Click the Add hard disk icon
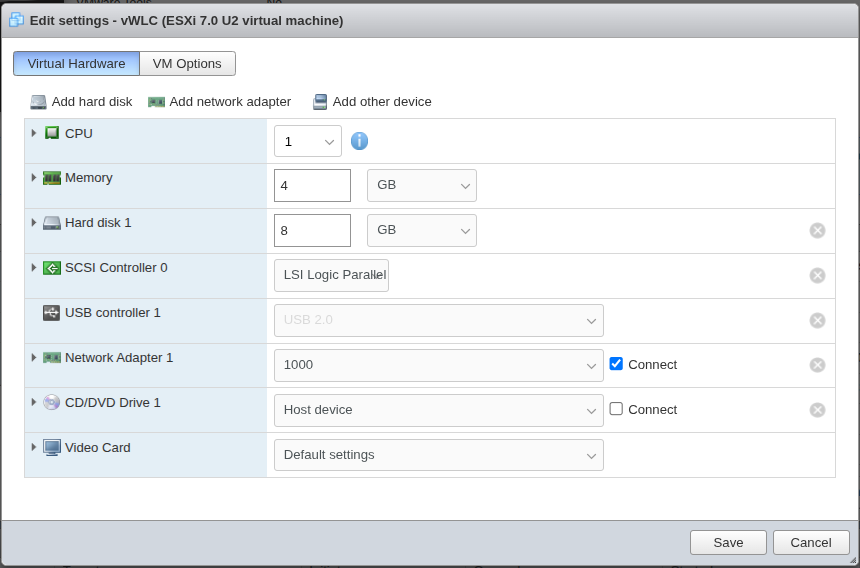This screenshot has width=860, height=568. [x=39, y=102]
